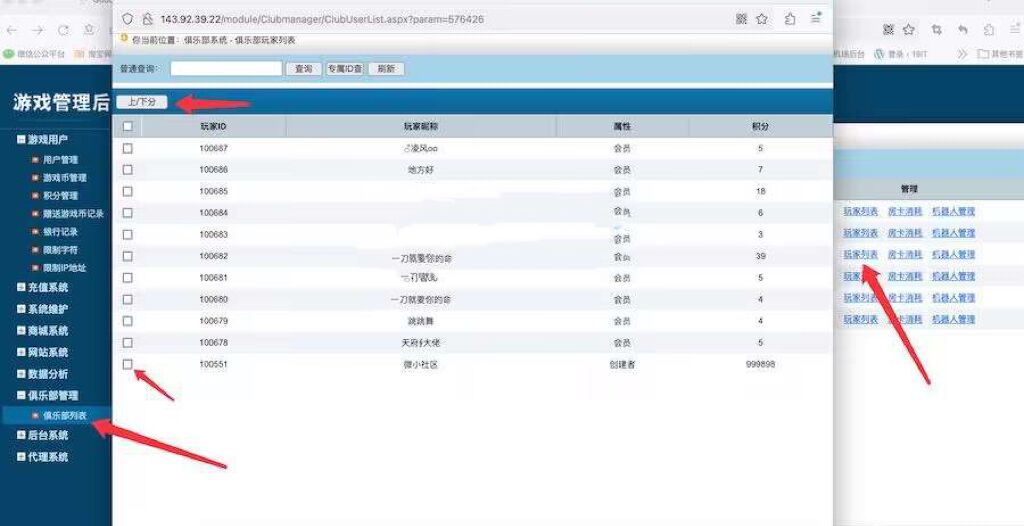The height and width of the screenshot is (526, 1024).
Task: Open 俱乐部列表 in the sidebar
Action: (x=63, y=415)
